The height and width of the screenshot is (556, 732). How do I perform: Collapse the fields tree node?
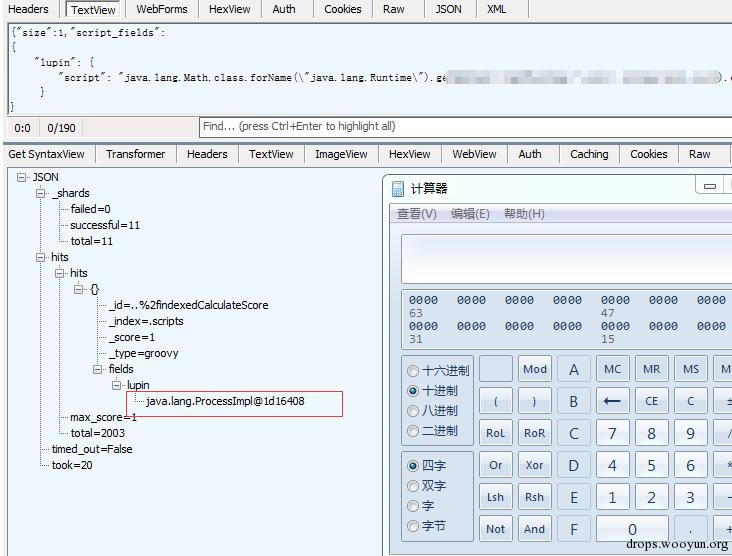pyautogui.click(x=97, y=369)
